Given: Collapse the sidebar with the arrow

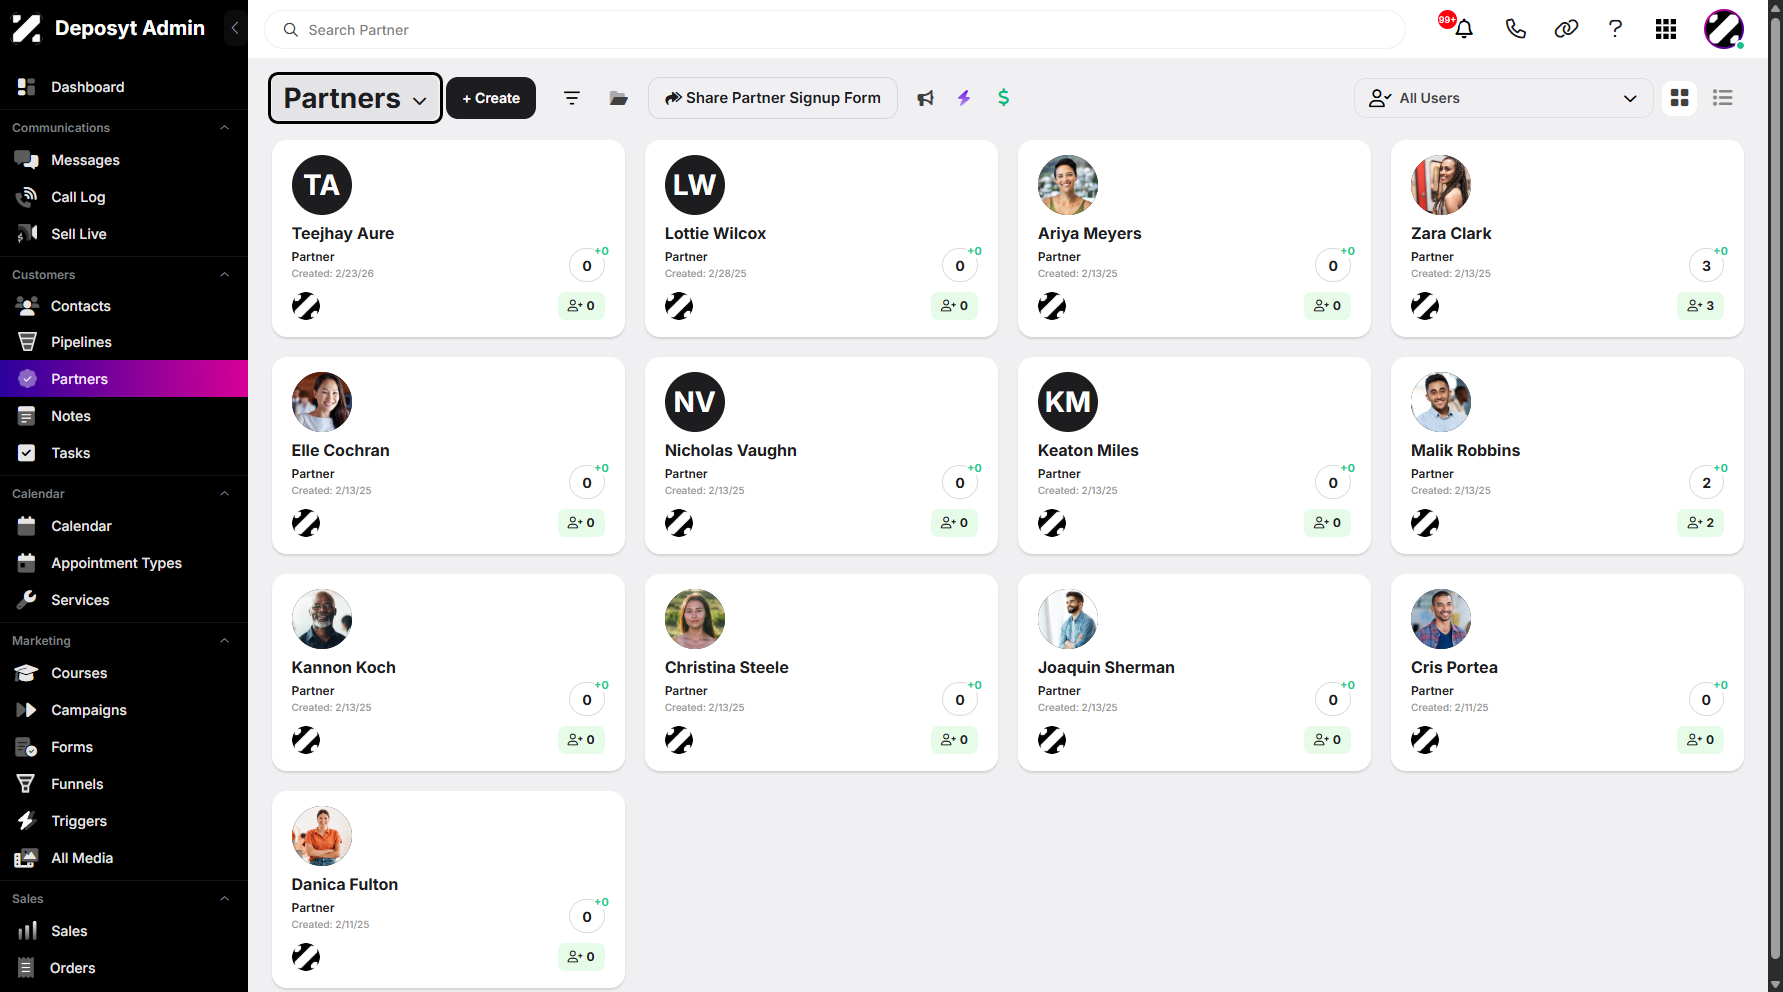Looking at the screenshot, I should [x=235, y=28].
